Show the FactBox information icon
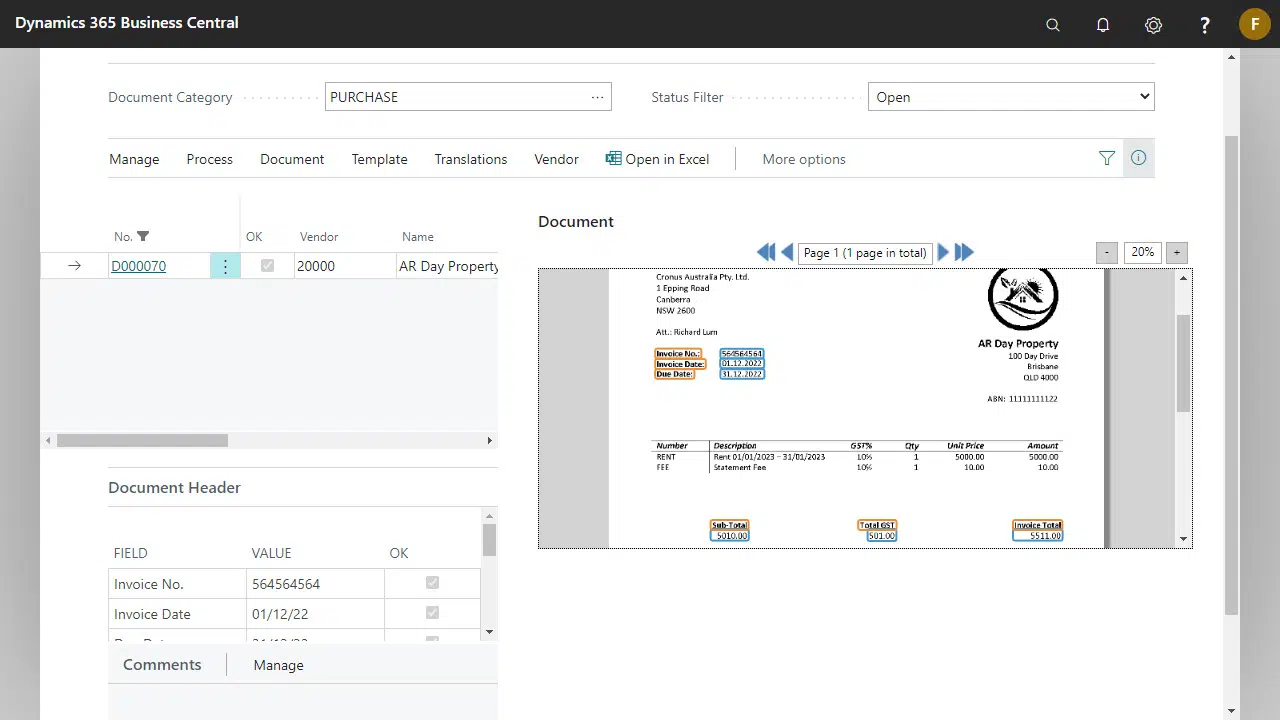This screenshot has width=1280, height=720. (x=1138, y=158)
